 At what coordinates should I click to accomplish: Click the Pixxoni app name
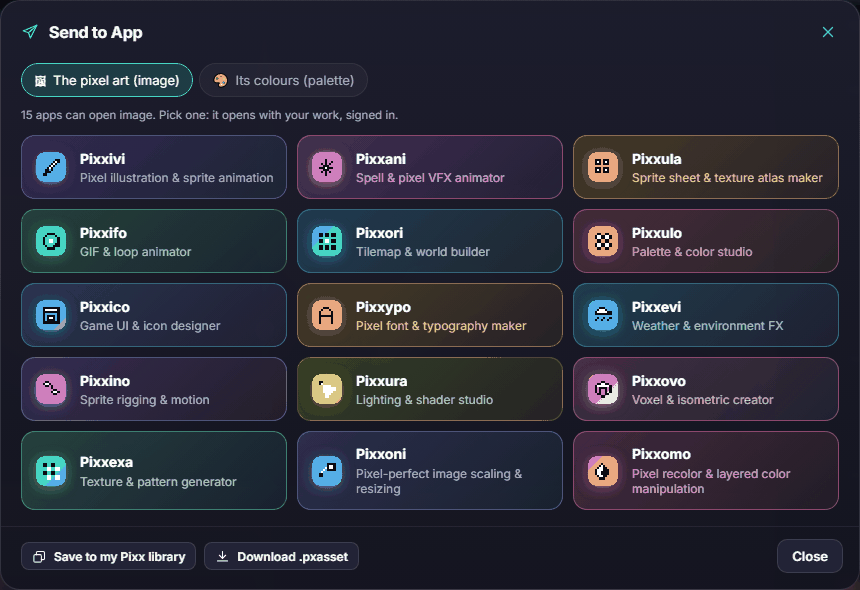381,454
